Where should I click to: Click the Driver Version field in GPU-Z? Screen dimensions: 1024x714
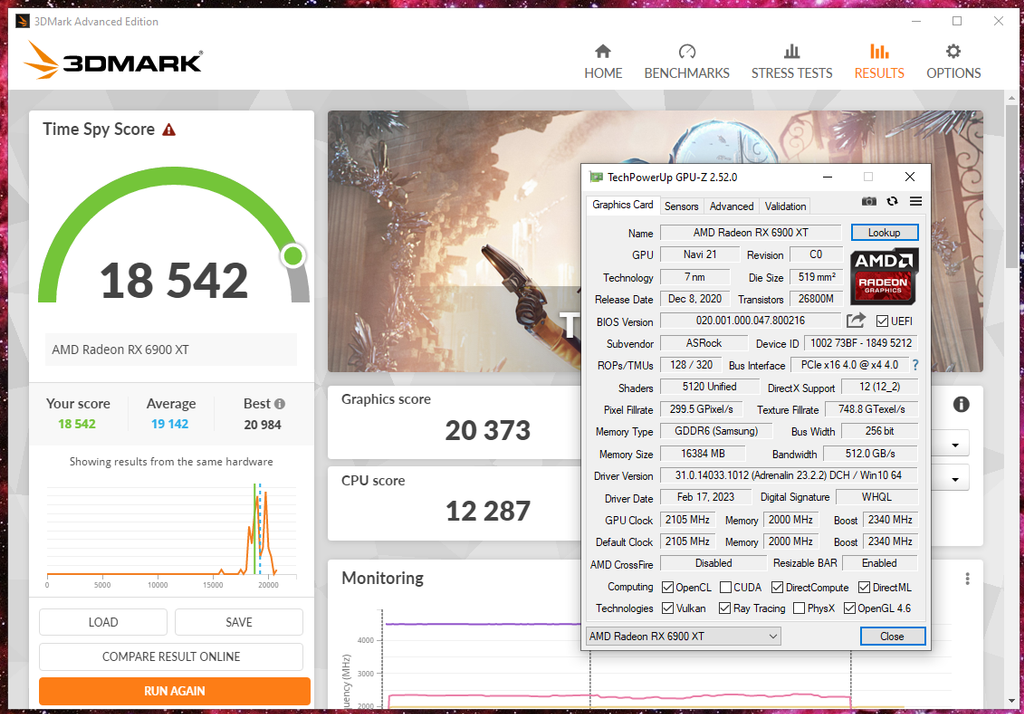click(x=788, y=476)
